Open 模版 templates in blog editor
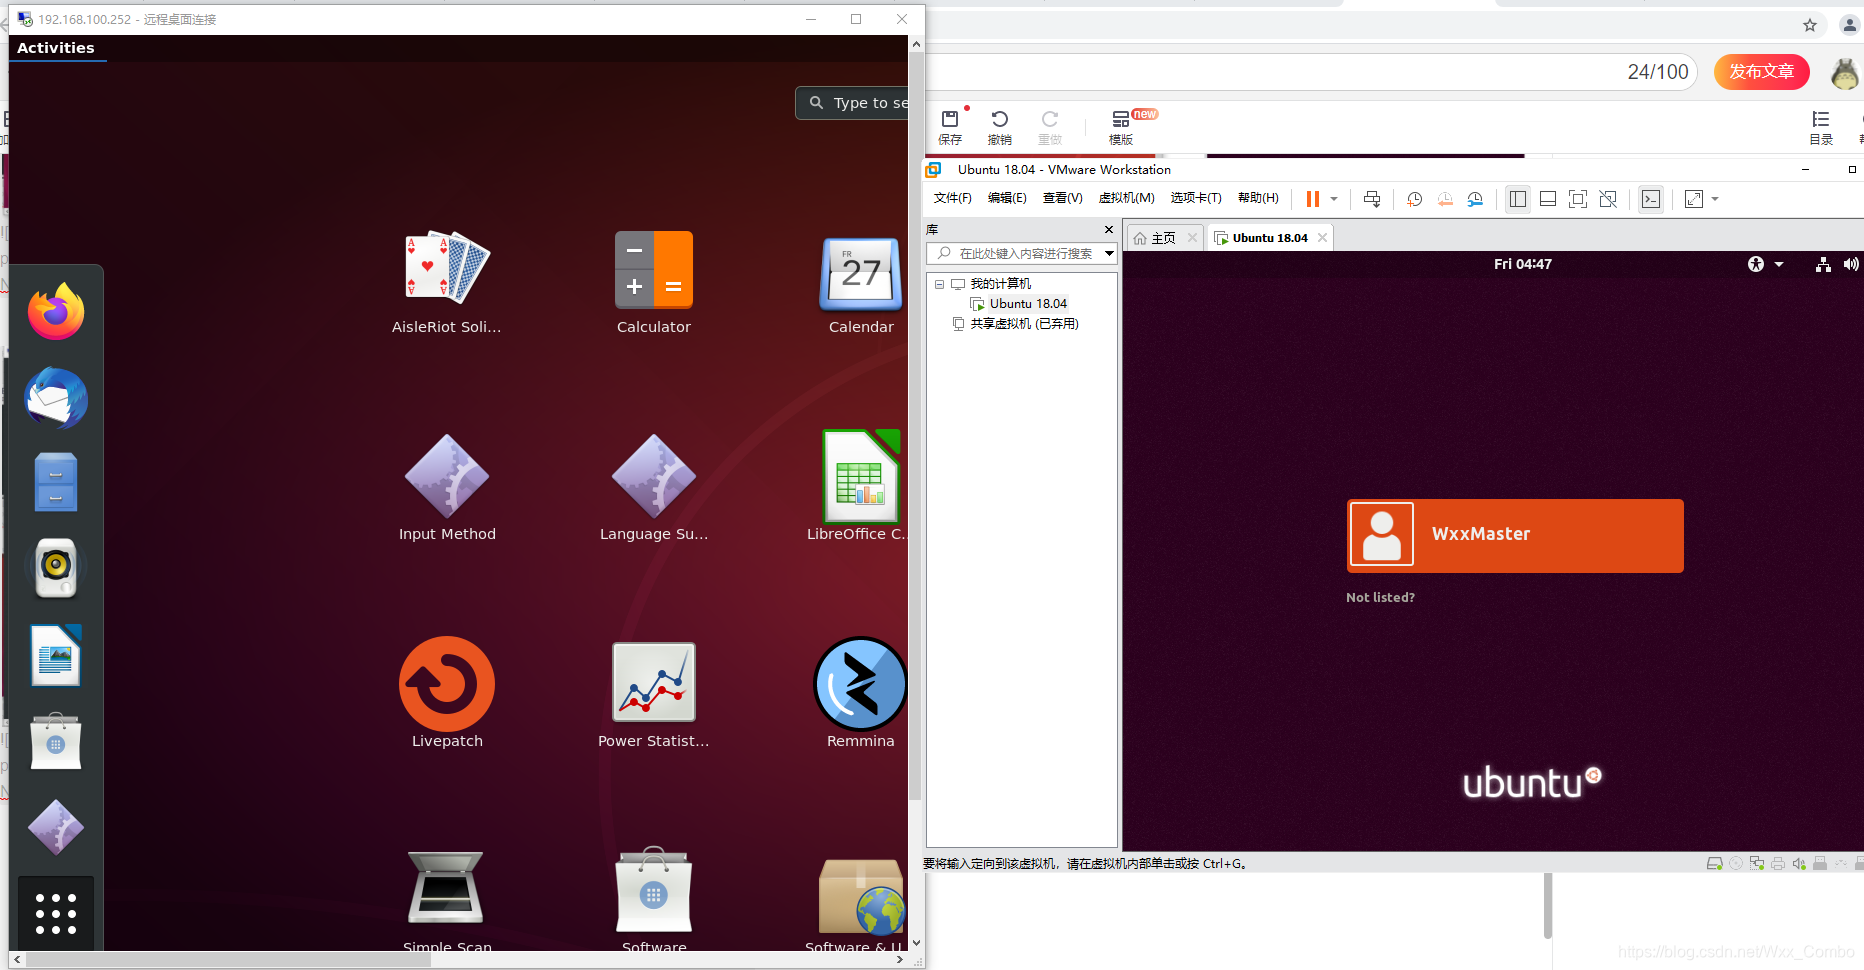 [1121, 127]
